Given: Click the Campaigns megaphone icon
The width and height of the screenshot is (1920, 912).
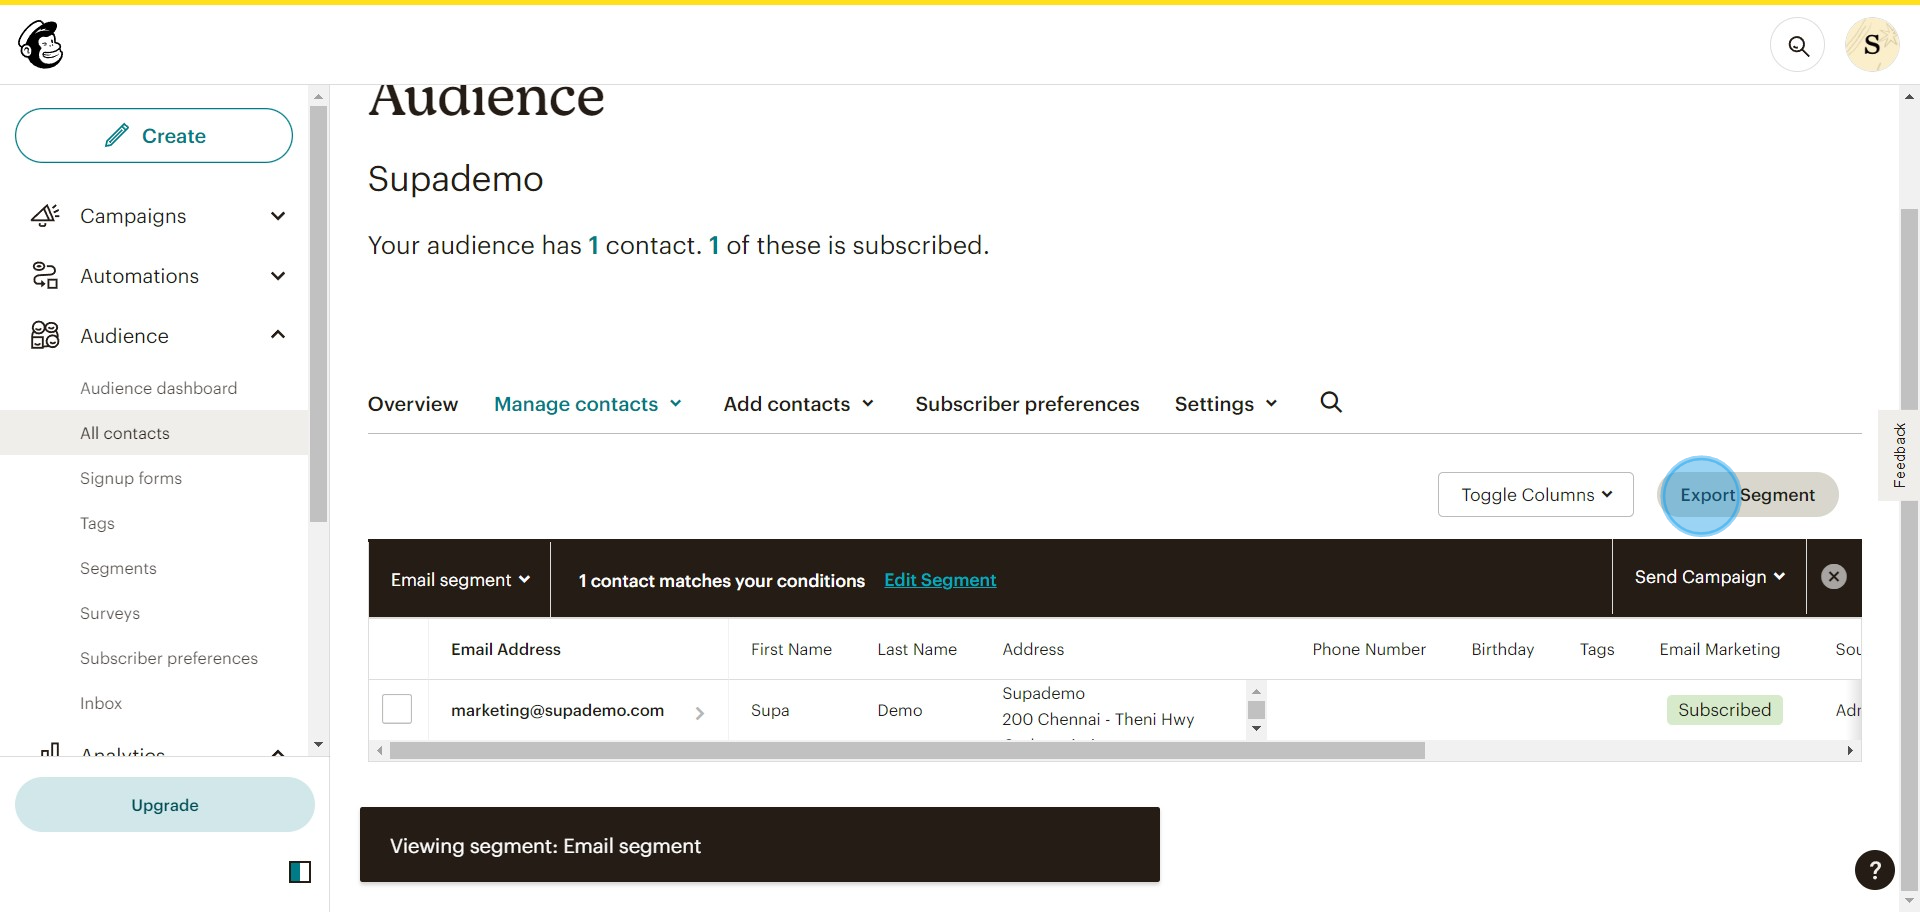Looking at the screenshot, I should click(45, 216).
